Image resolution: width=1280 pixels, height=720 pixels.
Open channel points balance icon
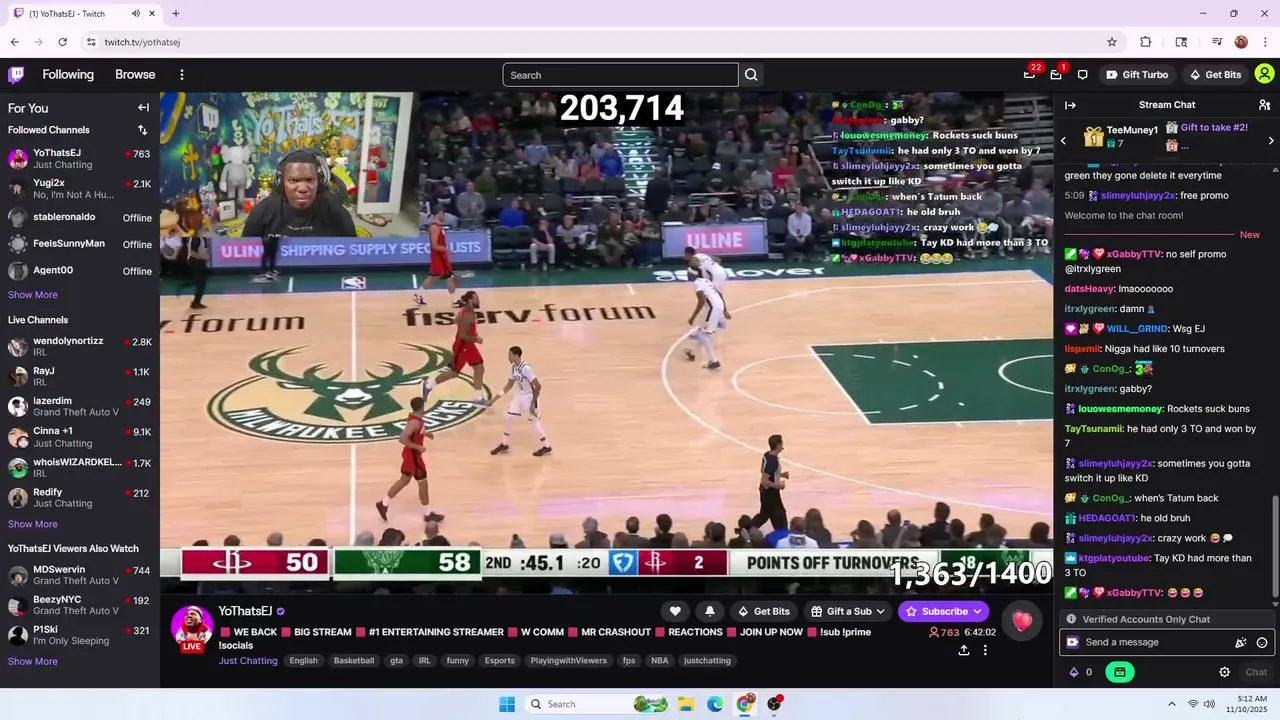[x=1074, y=672]
